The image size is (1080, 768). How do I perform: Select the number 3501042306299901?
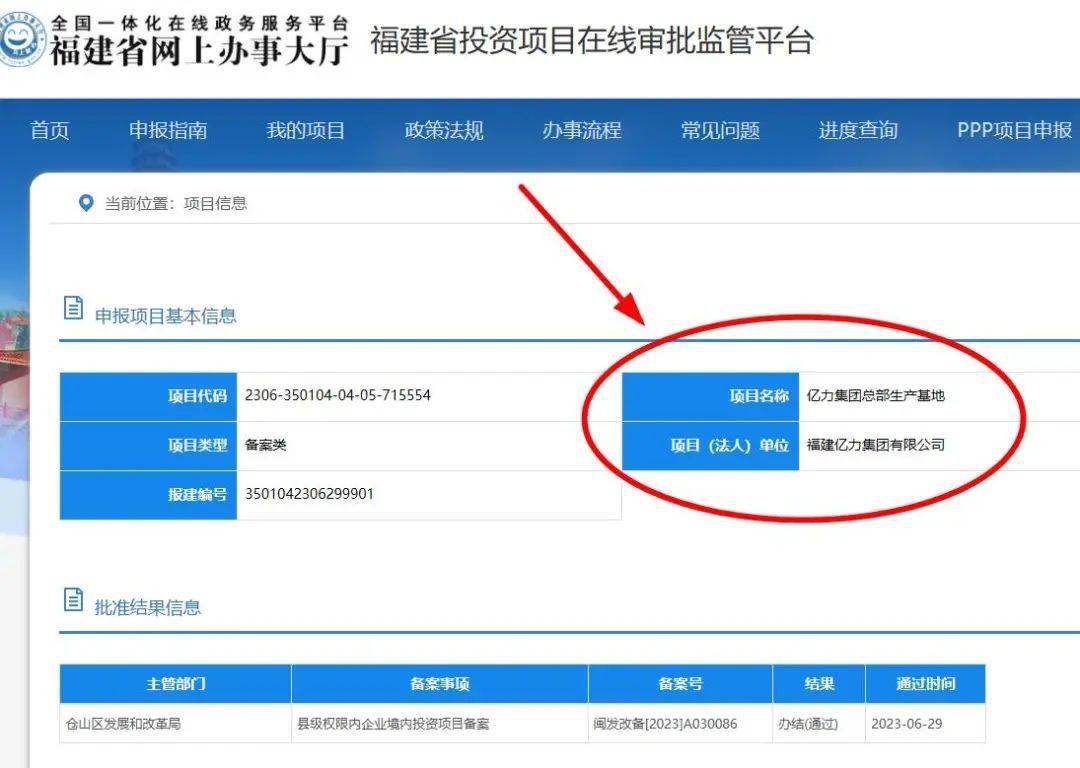coord(309,494)
